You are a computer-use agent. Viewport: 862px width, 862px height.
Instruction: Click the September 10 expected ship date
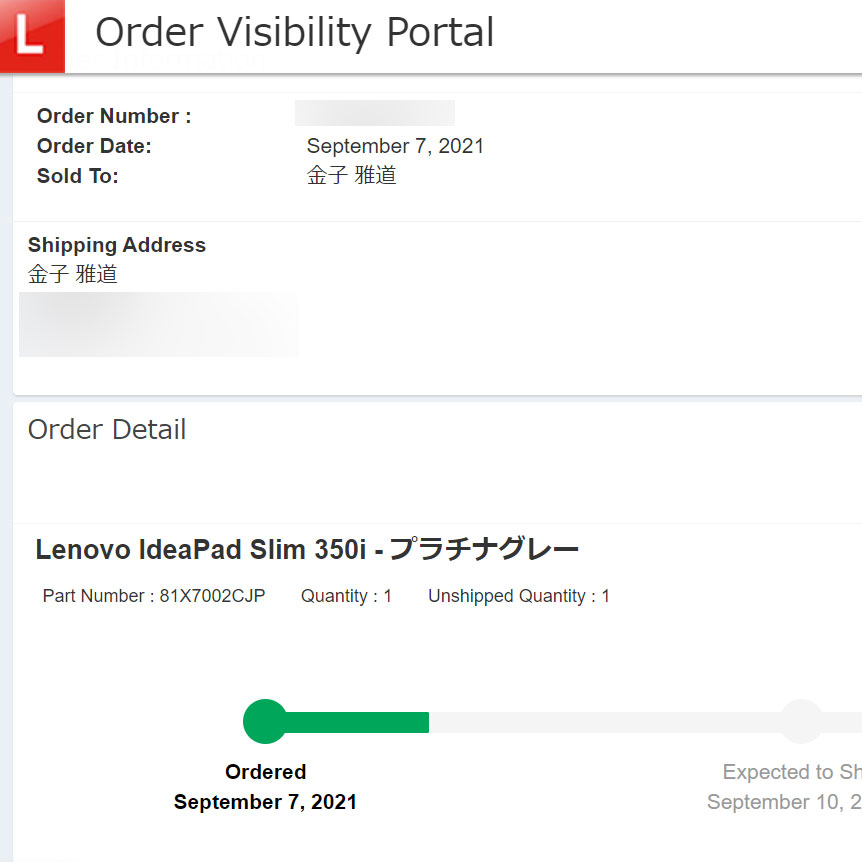tap(784, 802)
